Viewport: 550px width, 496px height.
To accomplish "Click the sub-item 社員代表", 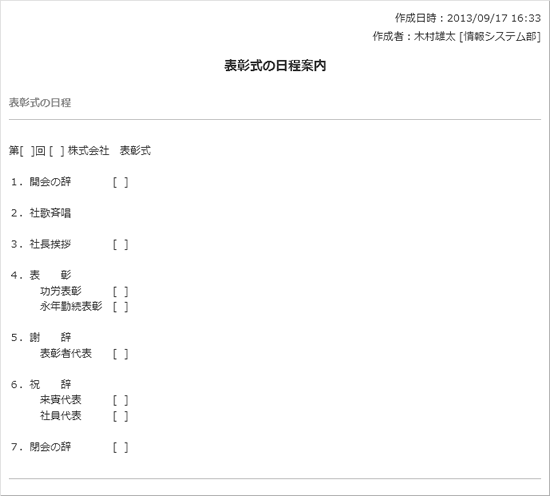I will (x=61, y=416).
